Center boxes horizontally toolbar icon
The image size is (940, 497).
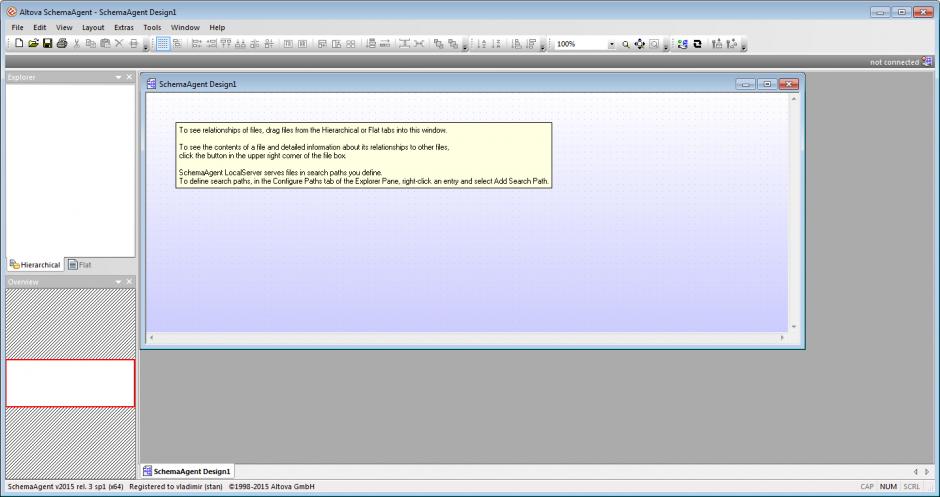coord(269,44)
